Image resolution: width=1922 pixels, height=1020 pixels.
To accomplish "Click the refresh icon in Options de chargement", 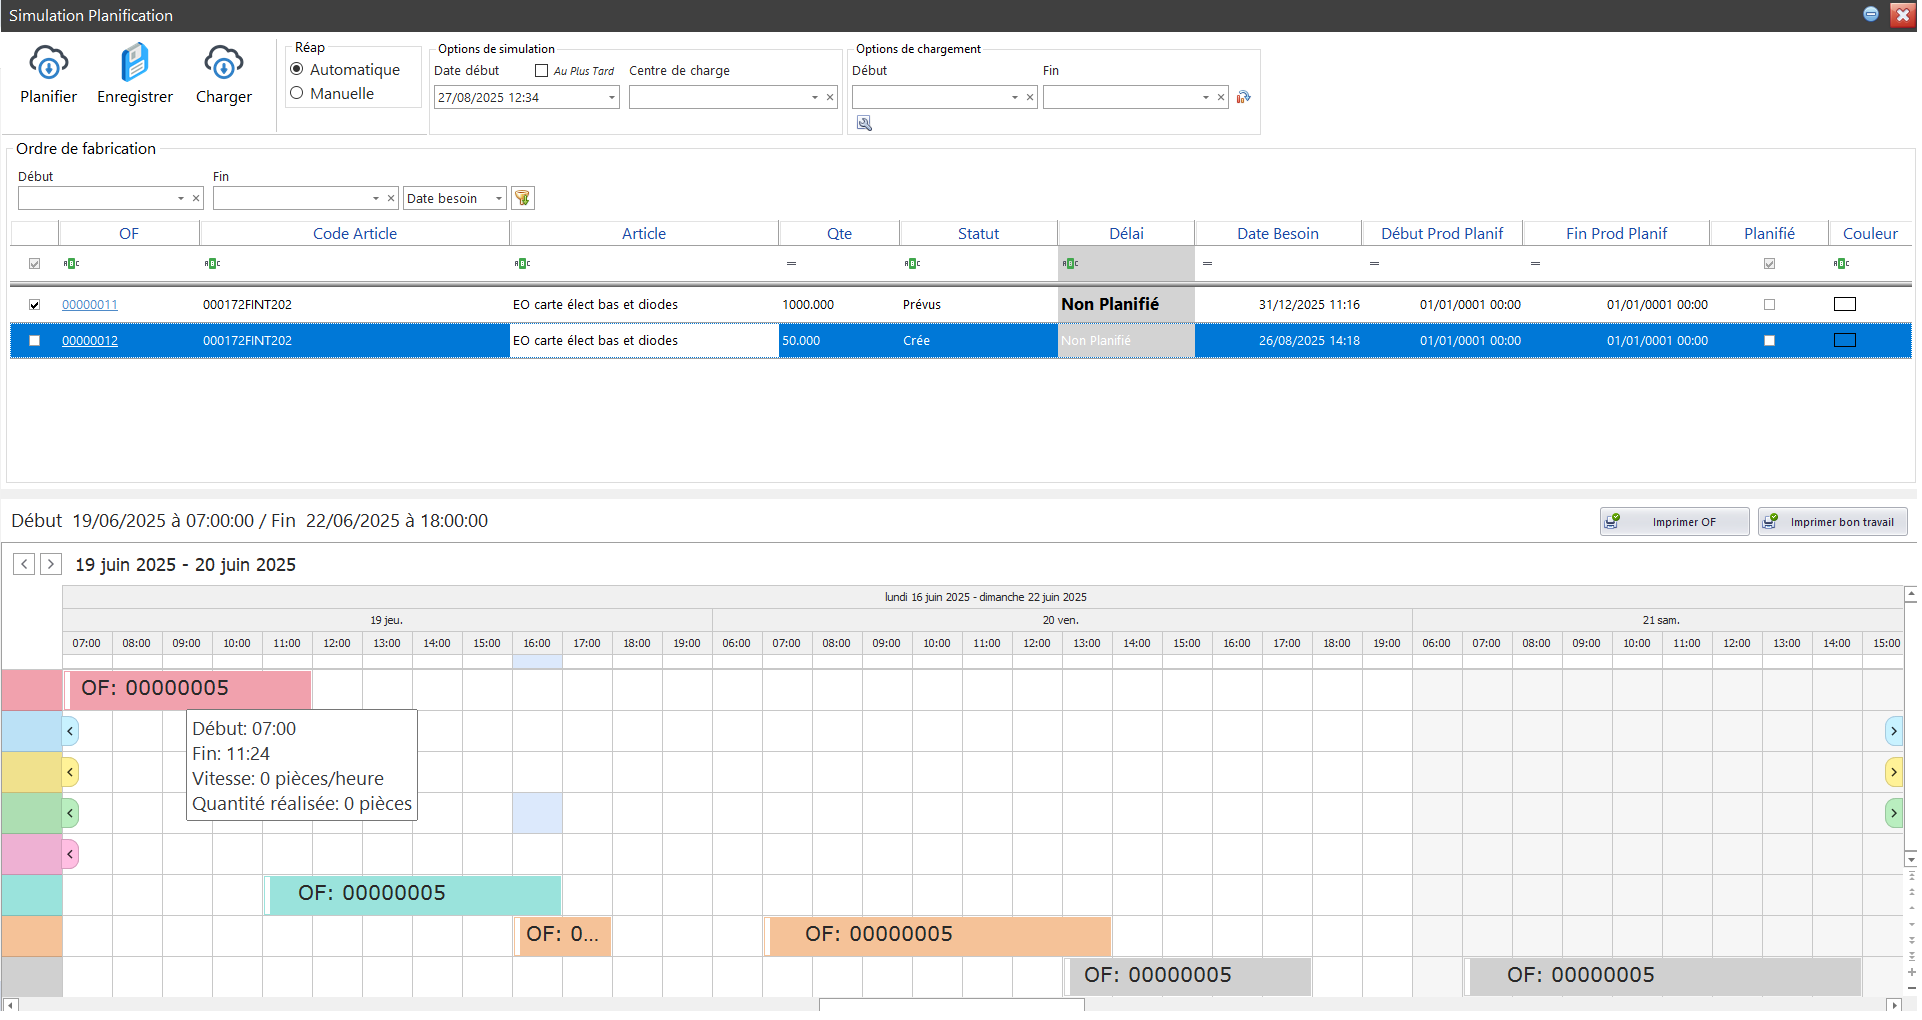I will pyautogui.click(x=1243, y=97).
